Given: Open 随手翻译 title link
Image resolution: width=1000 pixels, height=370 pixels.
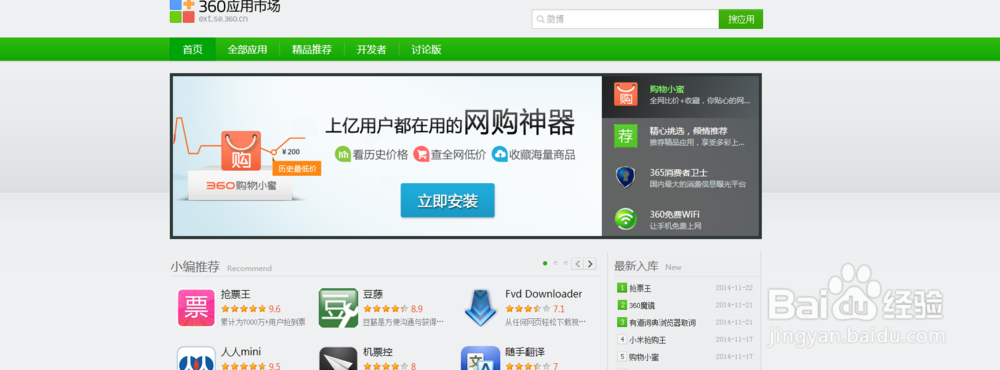Looking at the screenshot, I should point(525,352).
